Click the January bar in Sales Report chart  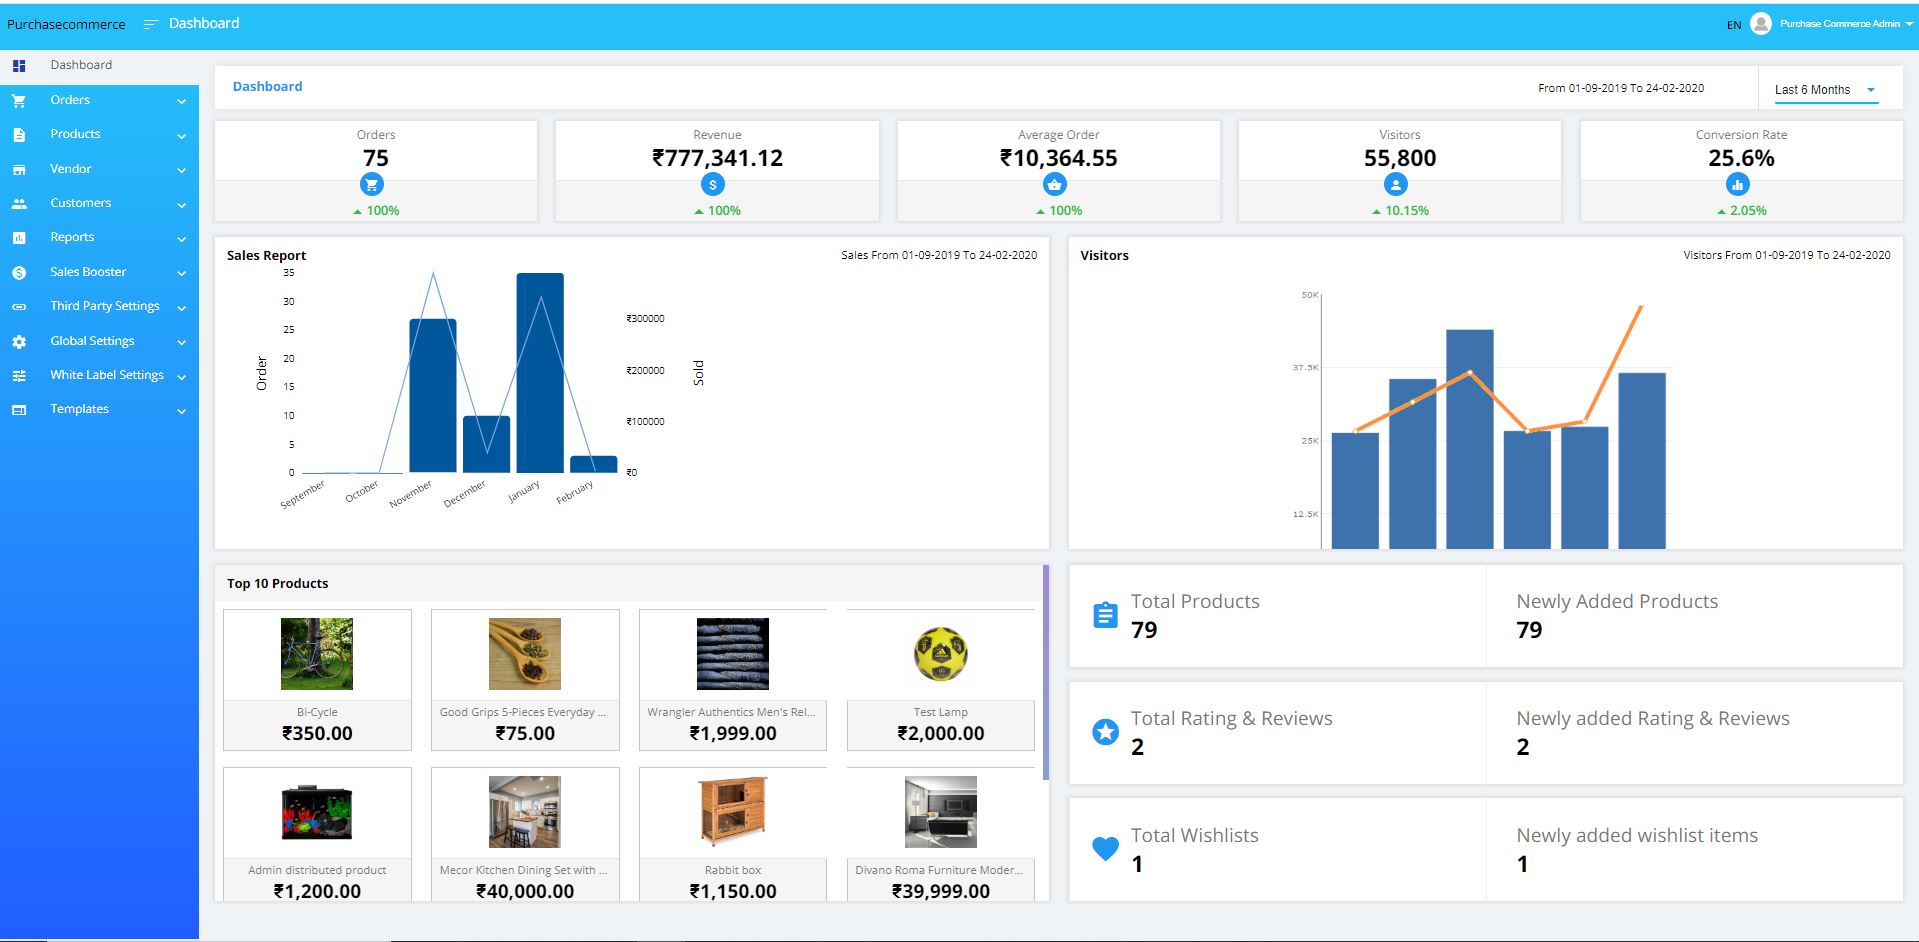pos(540,373)
